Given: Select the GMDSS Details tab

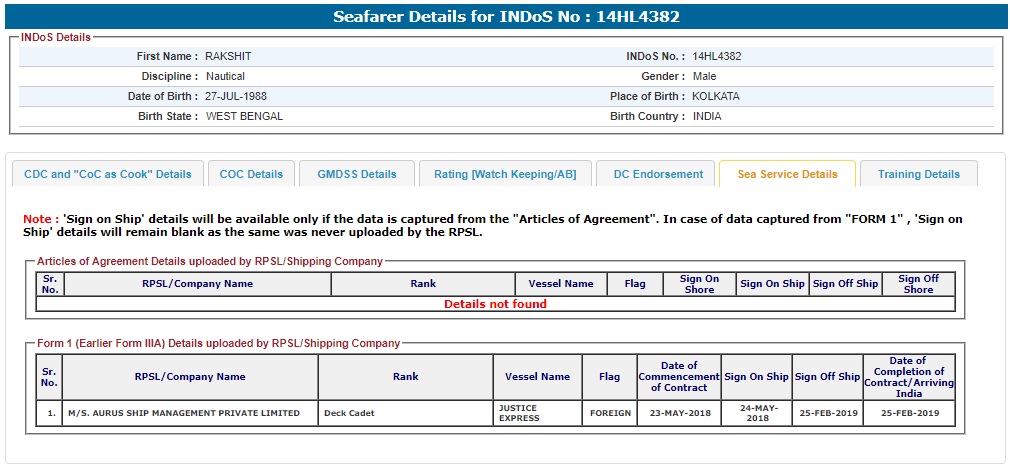Looking at the screenshot, I should [357, 174].
